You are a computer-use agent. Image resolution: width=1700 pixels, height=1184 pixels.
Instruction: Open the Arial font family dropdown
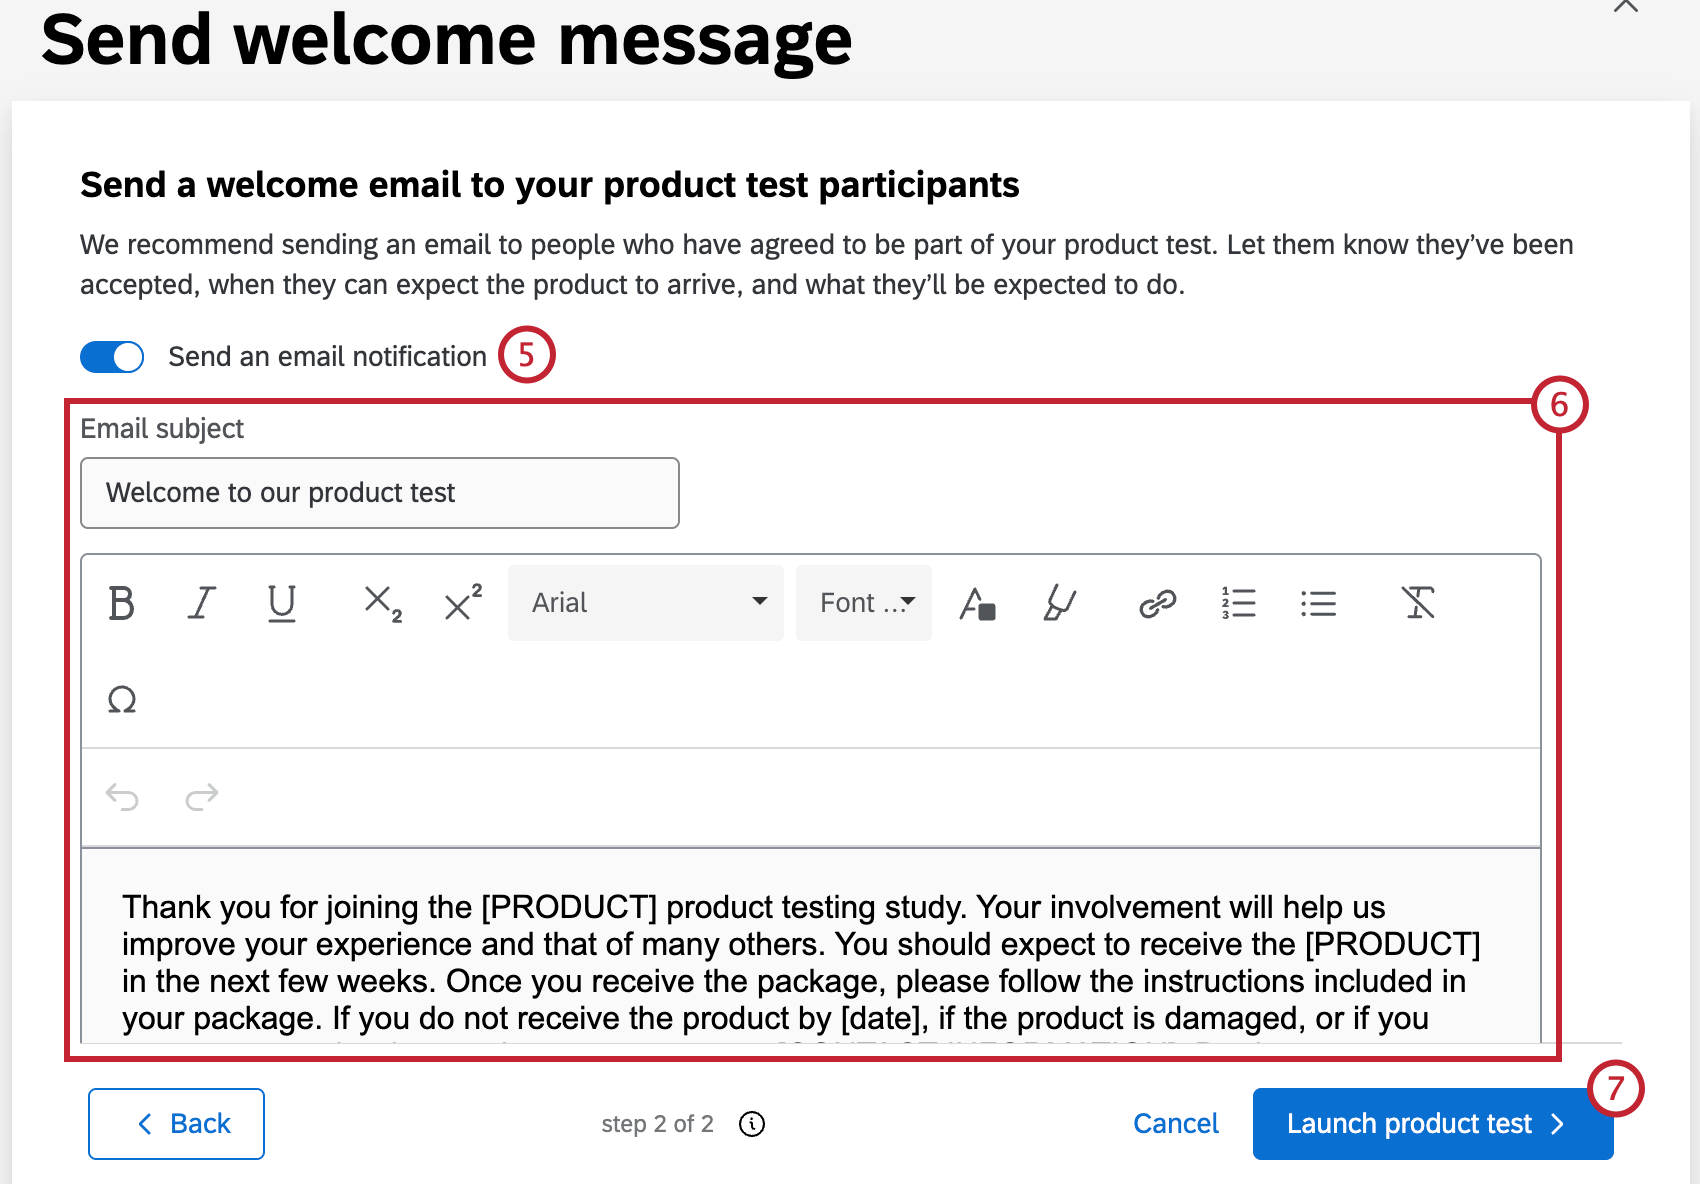(645, 602)
